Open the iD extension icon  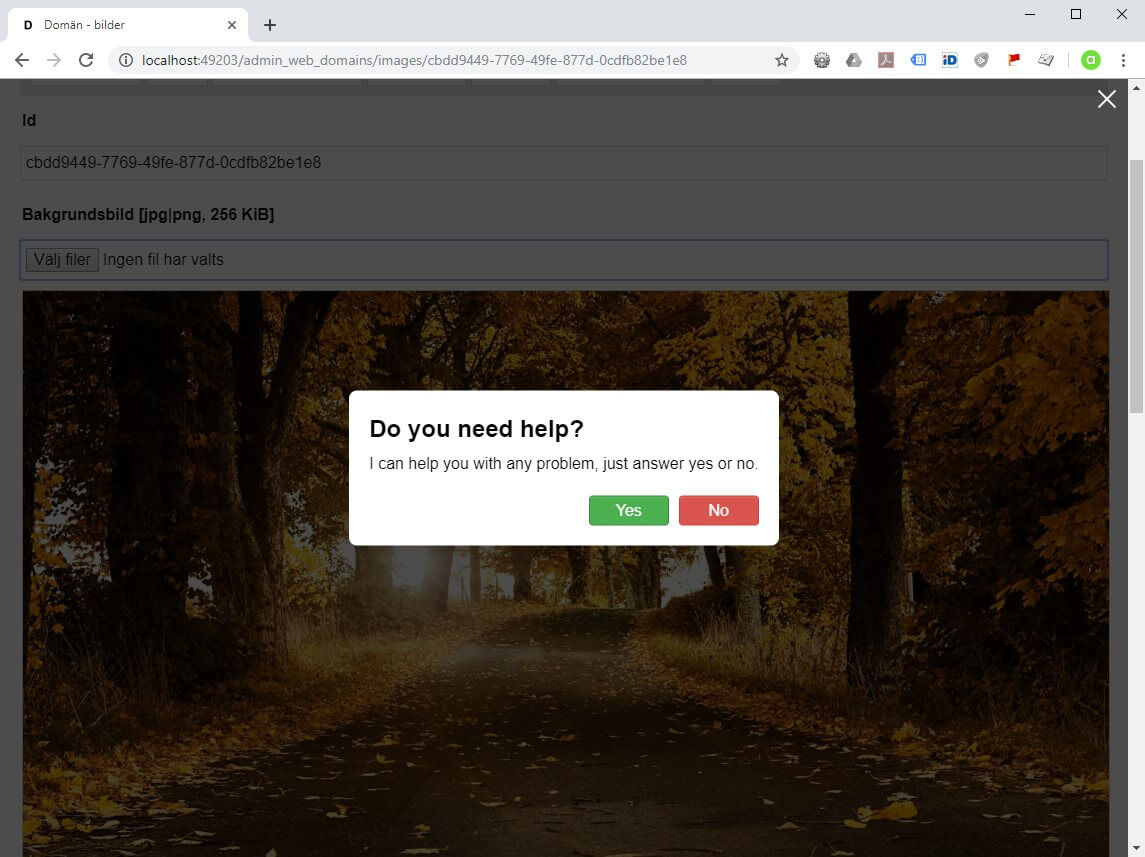[949, 60]
